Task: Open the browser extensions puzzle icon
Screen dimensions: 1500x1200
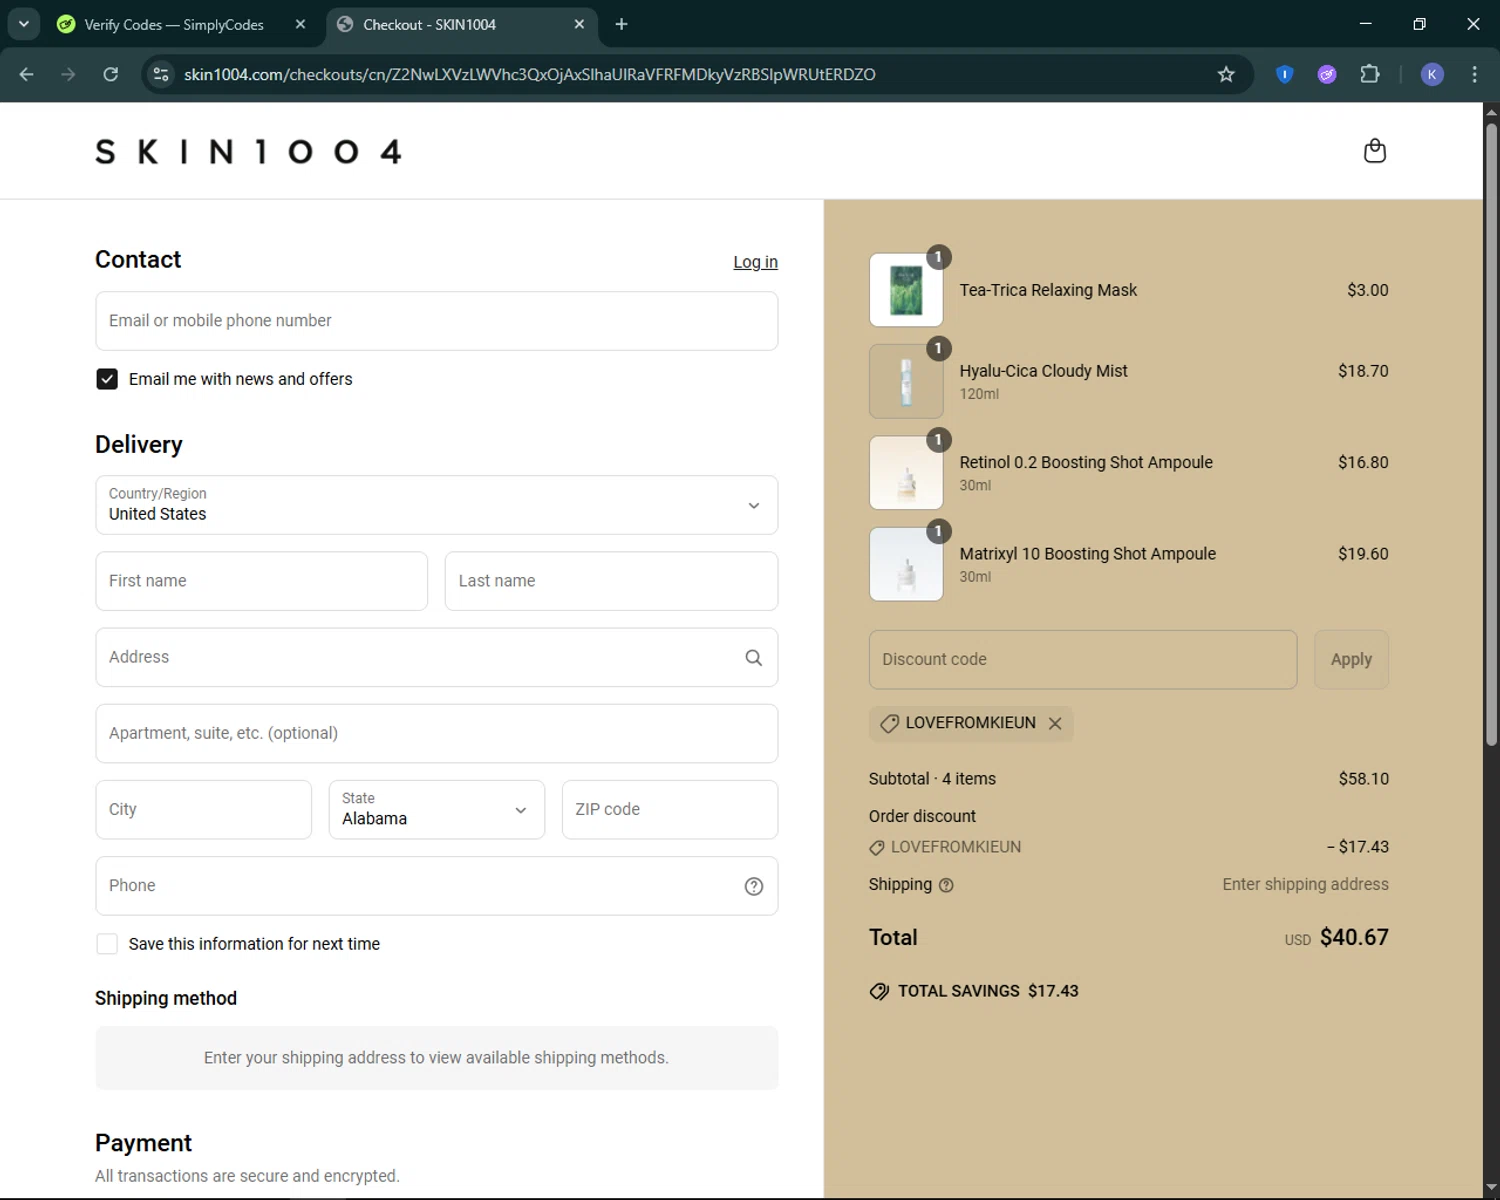Action: [1370, 74]
